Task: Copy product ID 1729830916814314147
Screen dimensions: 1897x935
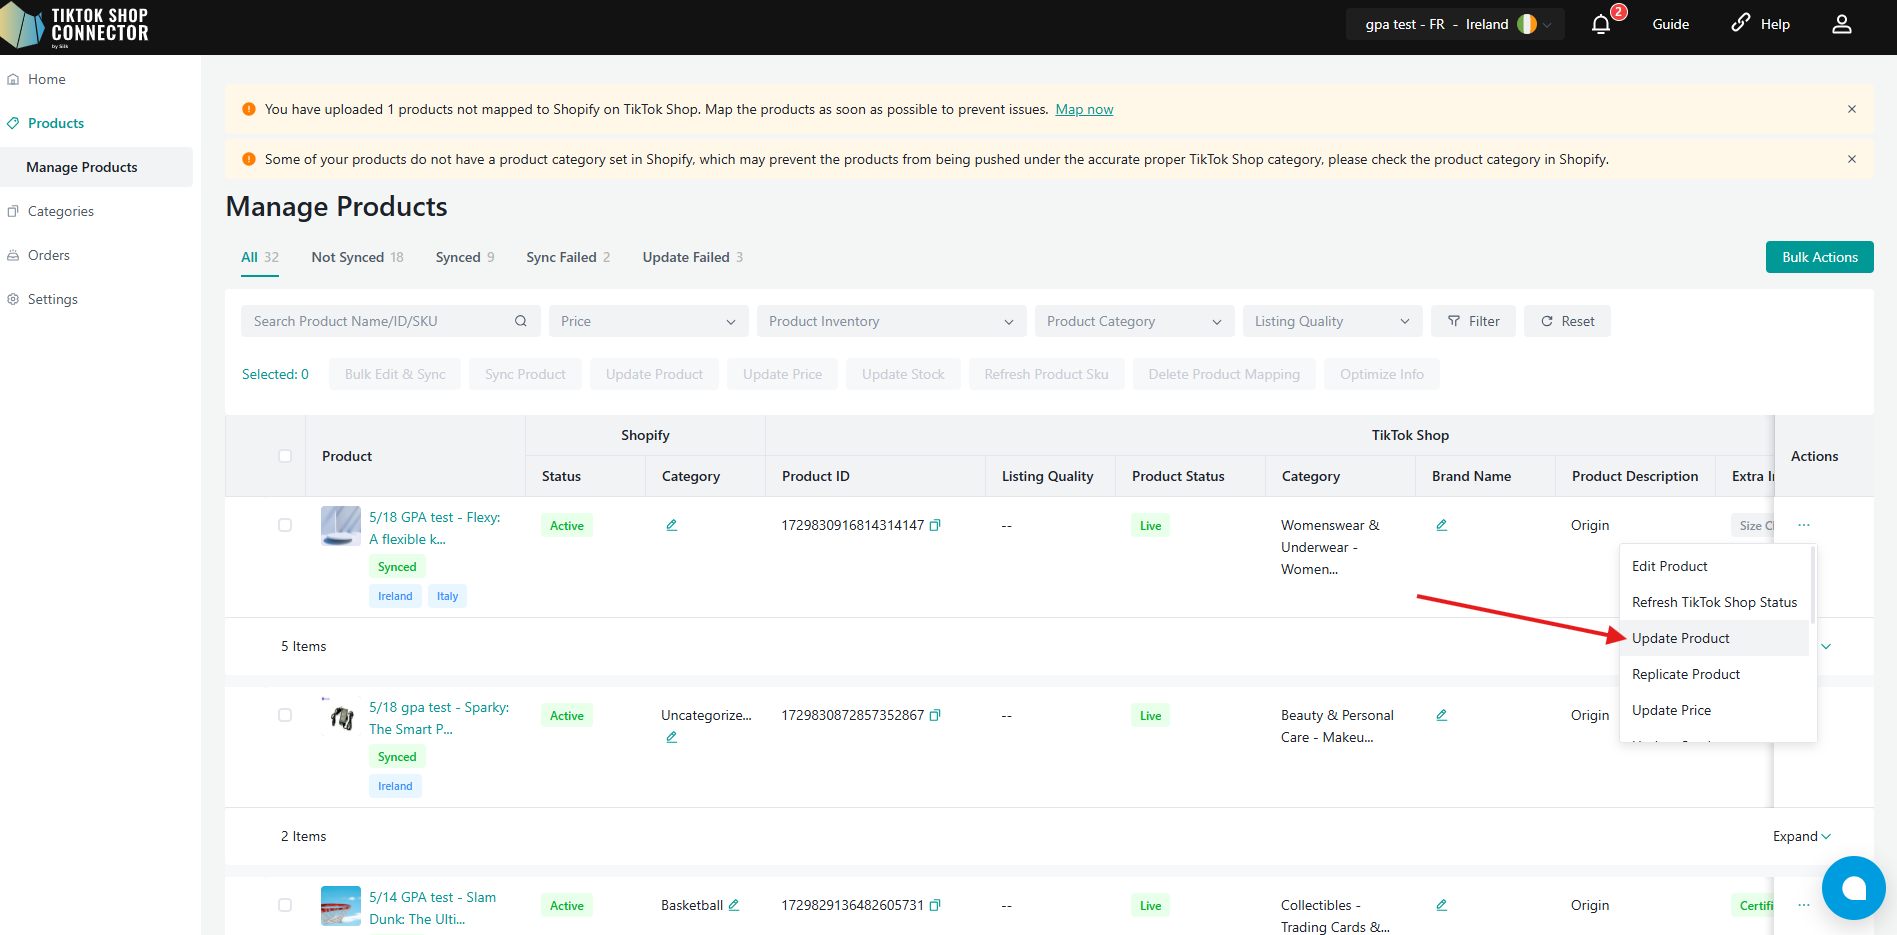Action: (x=935, y=525)
